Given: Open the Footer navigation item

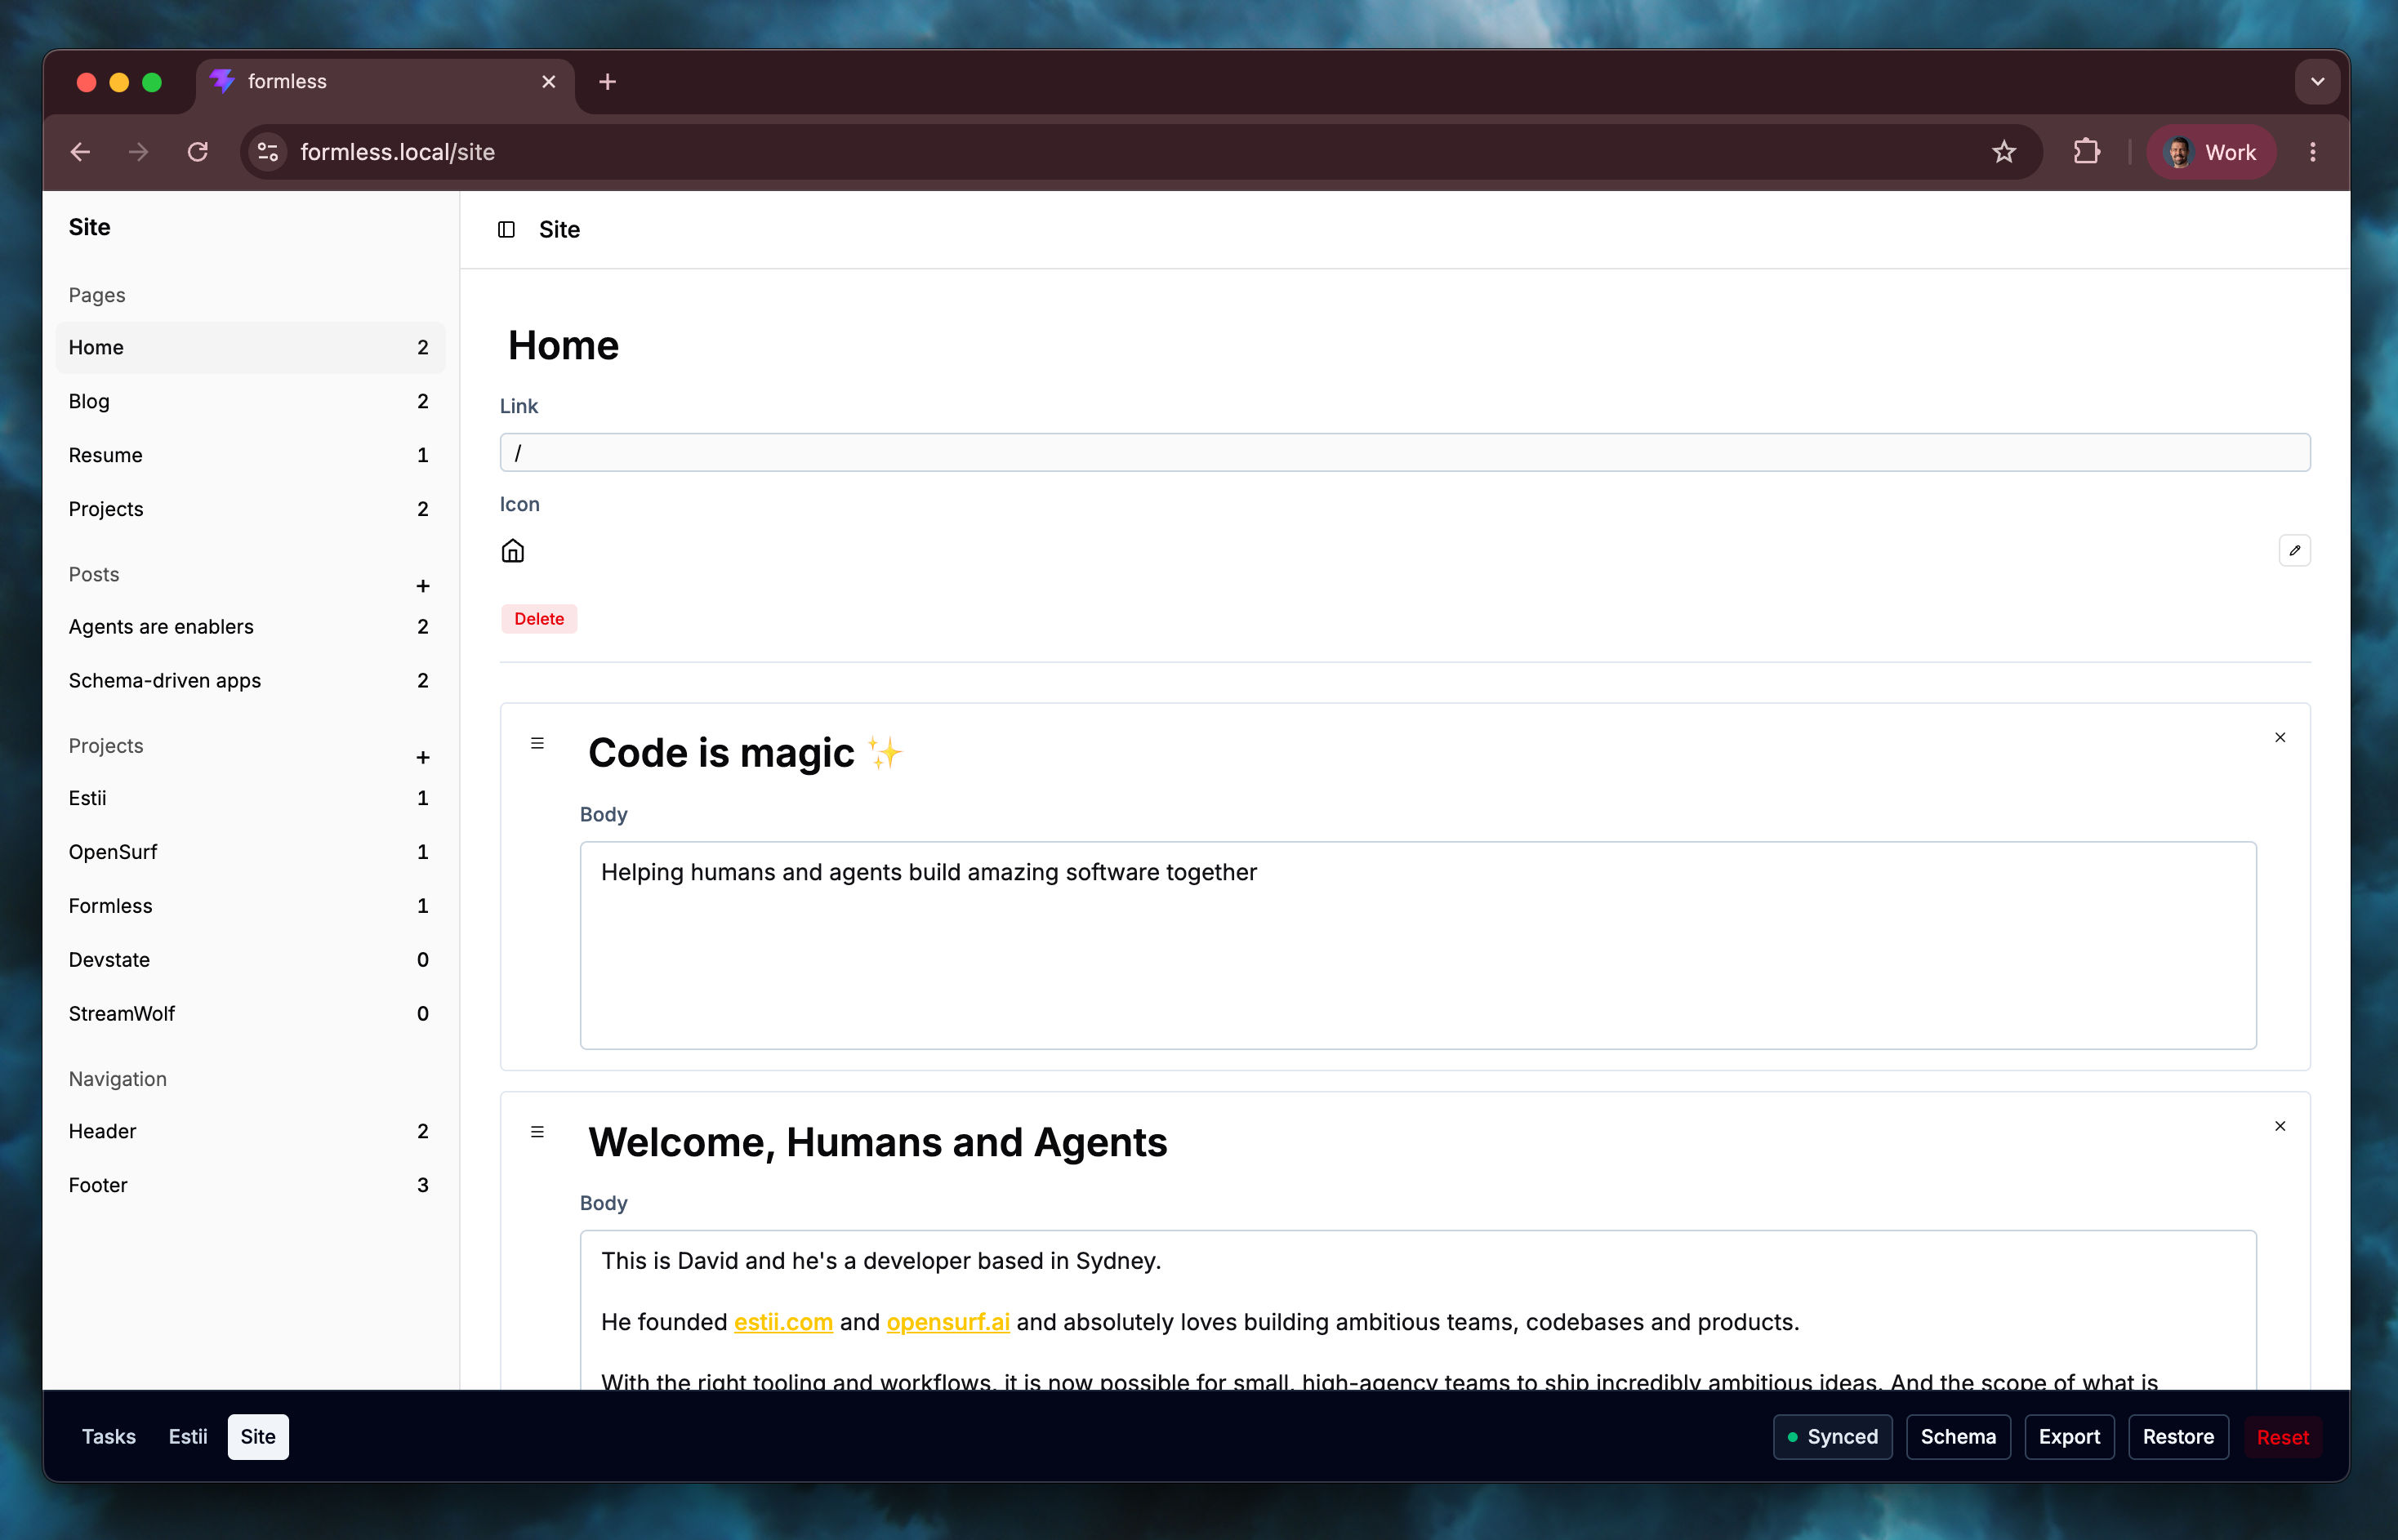Looking at the screenshot, I should [250, 1186].
